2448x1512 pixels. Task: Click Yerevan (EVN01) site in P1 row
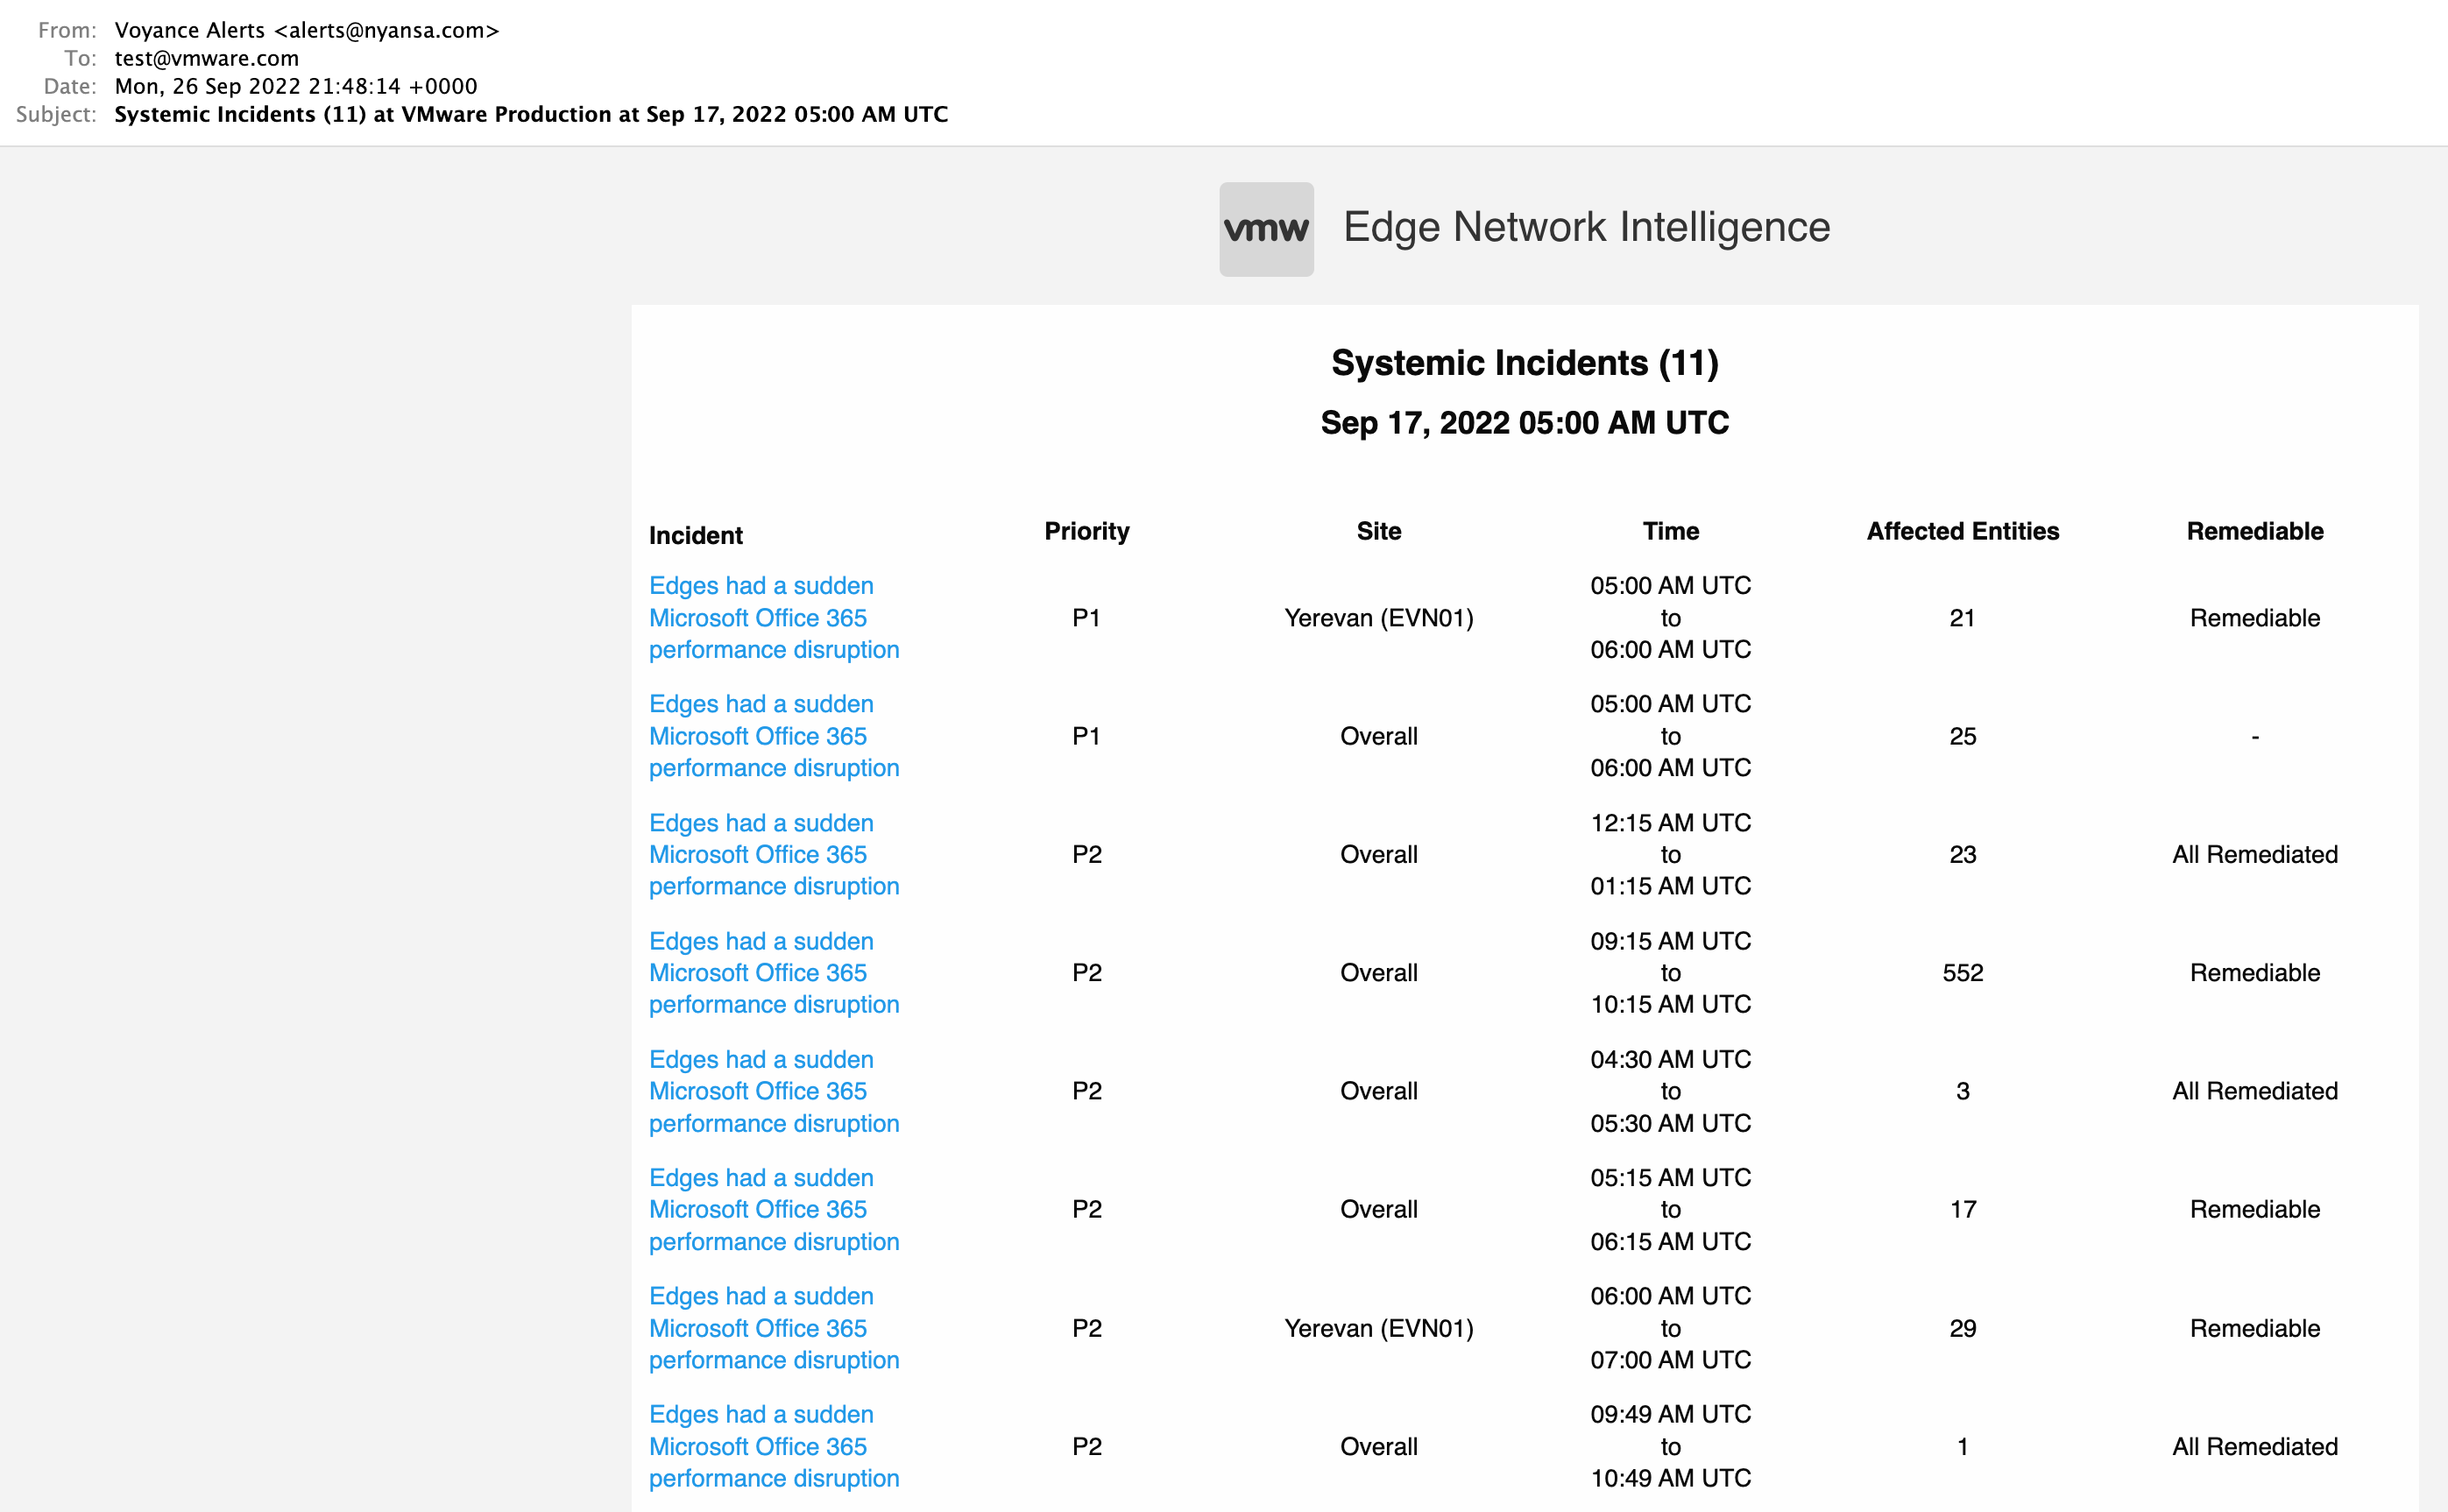click(x=1379, y=618)
